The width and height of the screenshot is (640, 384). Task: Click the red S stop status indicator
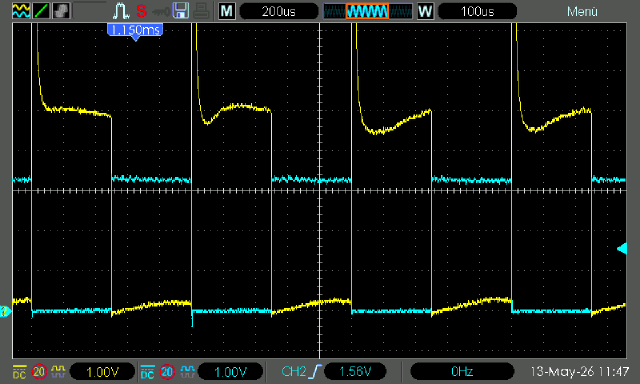pos(141,11)
